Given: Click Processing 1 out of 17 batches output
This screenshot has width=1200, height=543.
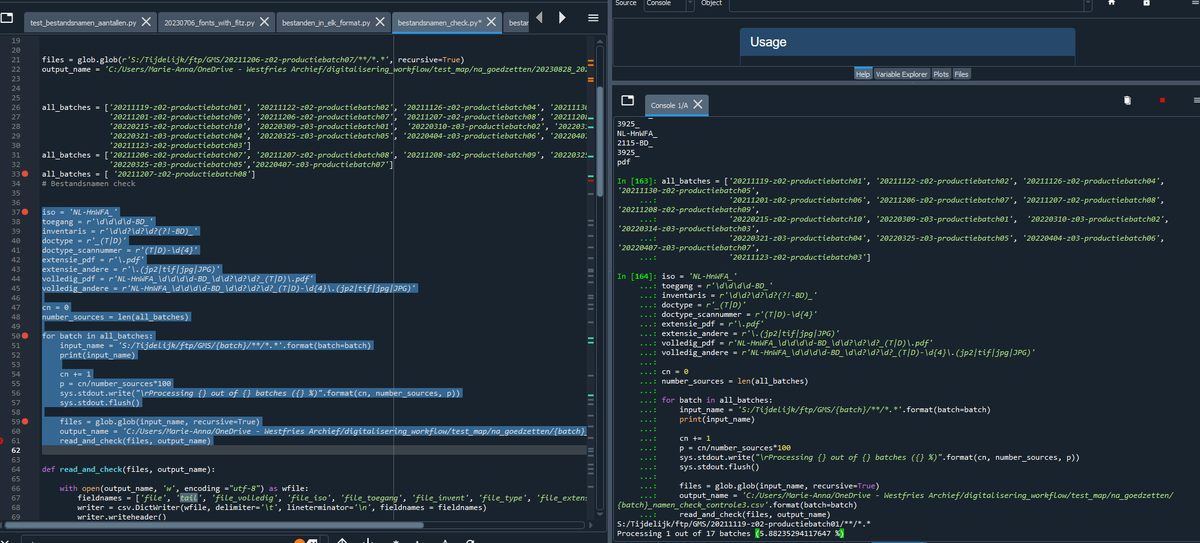Looking at the screenshot, I should (x=732, y=533).
